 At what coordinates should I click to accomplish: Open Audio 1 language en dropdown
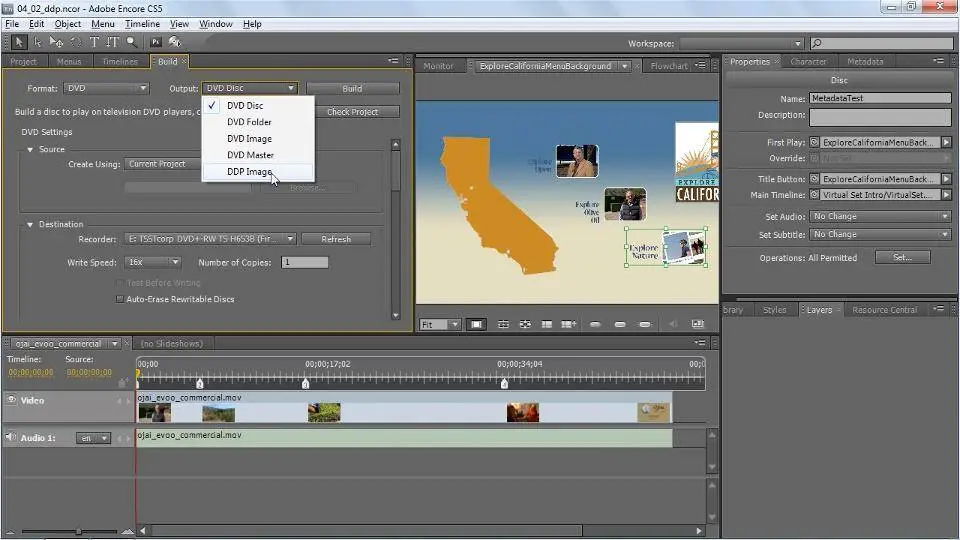point(93,438)
